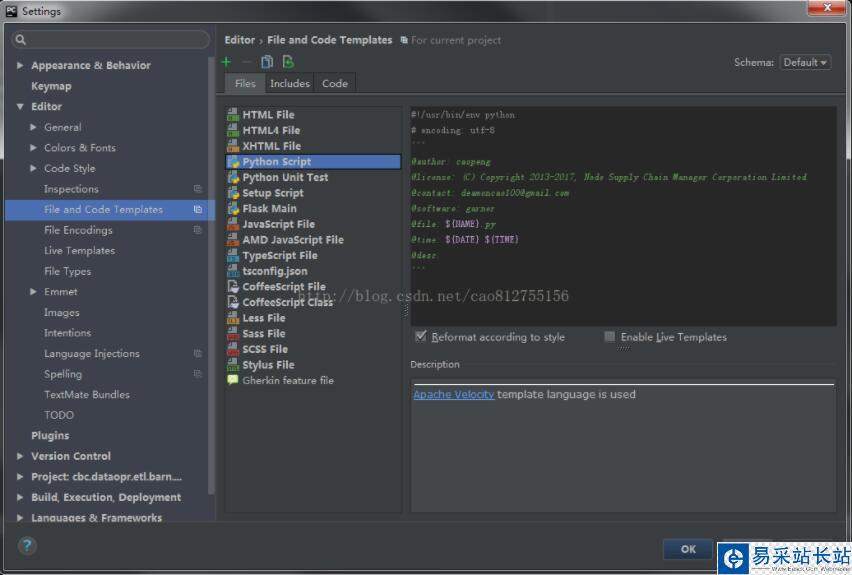
Task: Select the HTML File template
Action: (313, 115)
